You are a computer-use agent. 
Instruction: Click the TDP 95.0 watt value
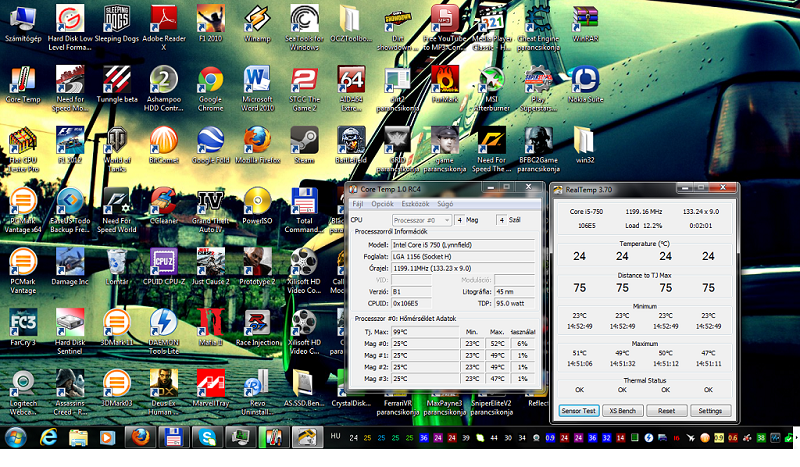click(x=514, y=304)
